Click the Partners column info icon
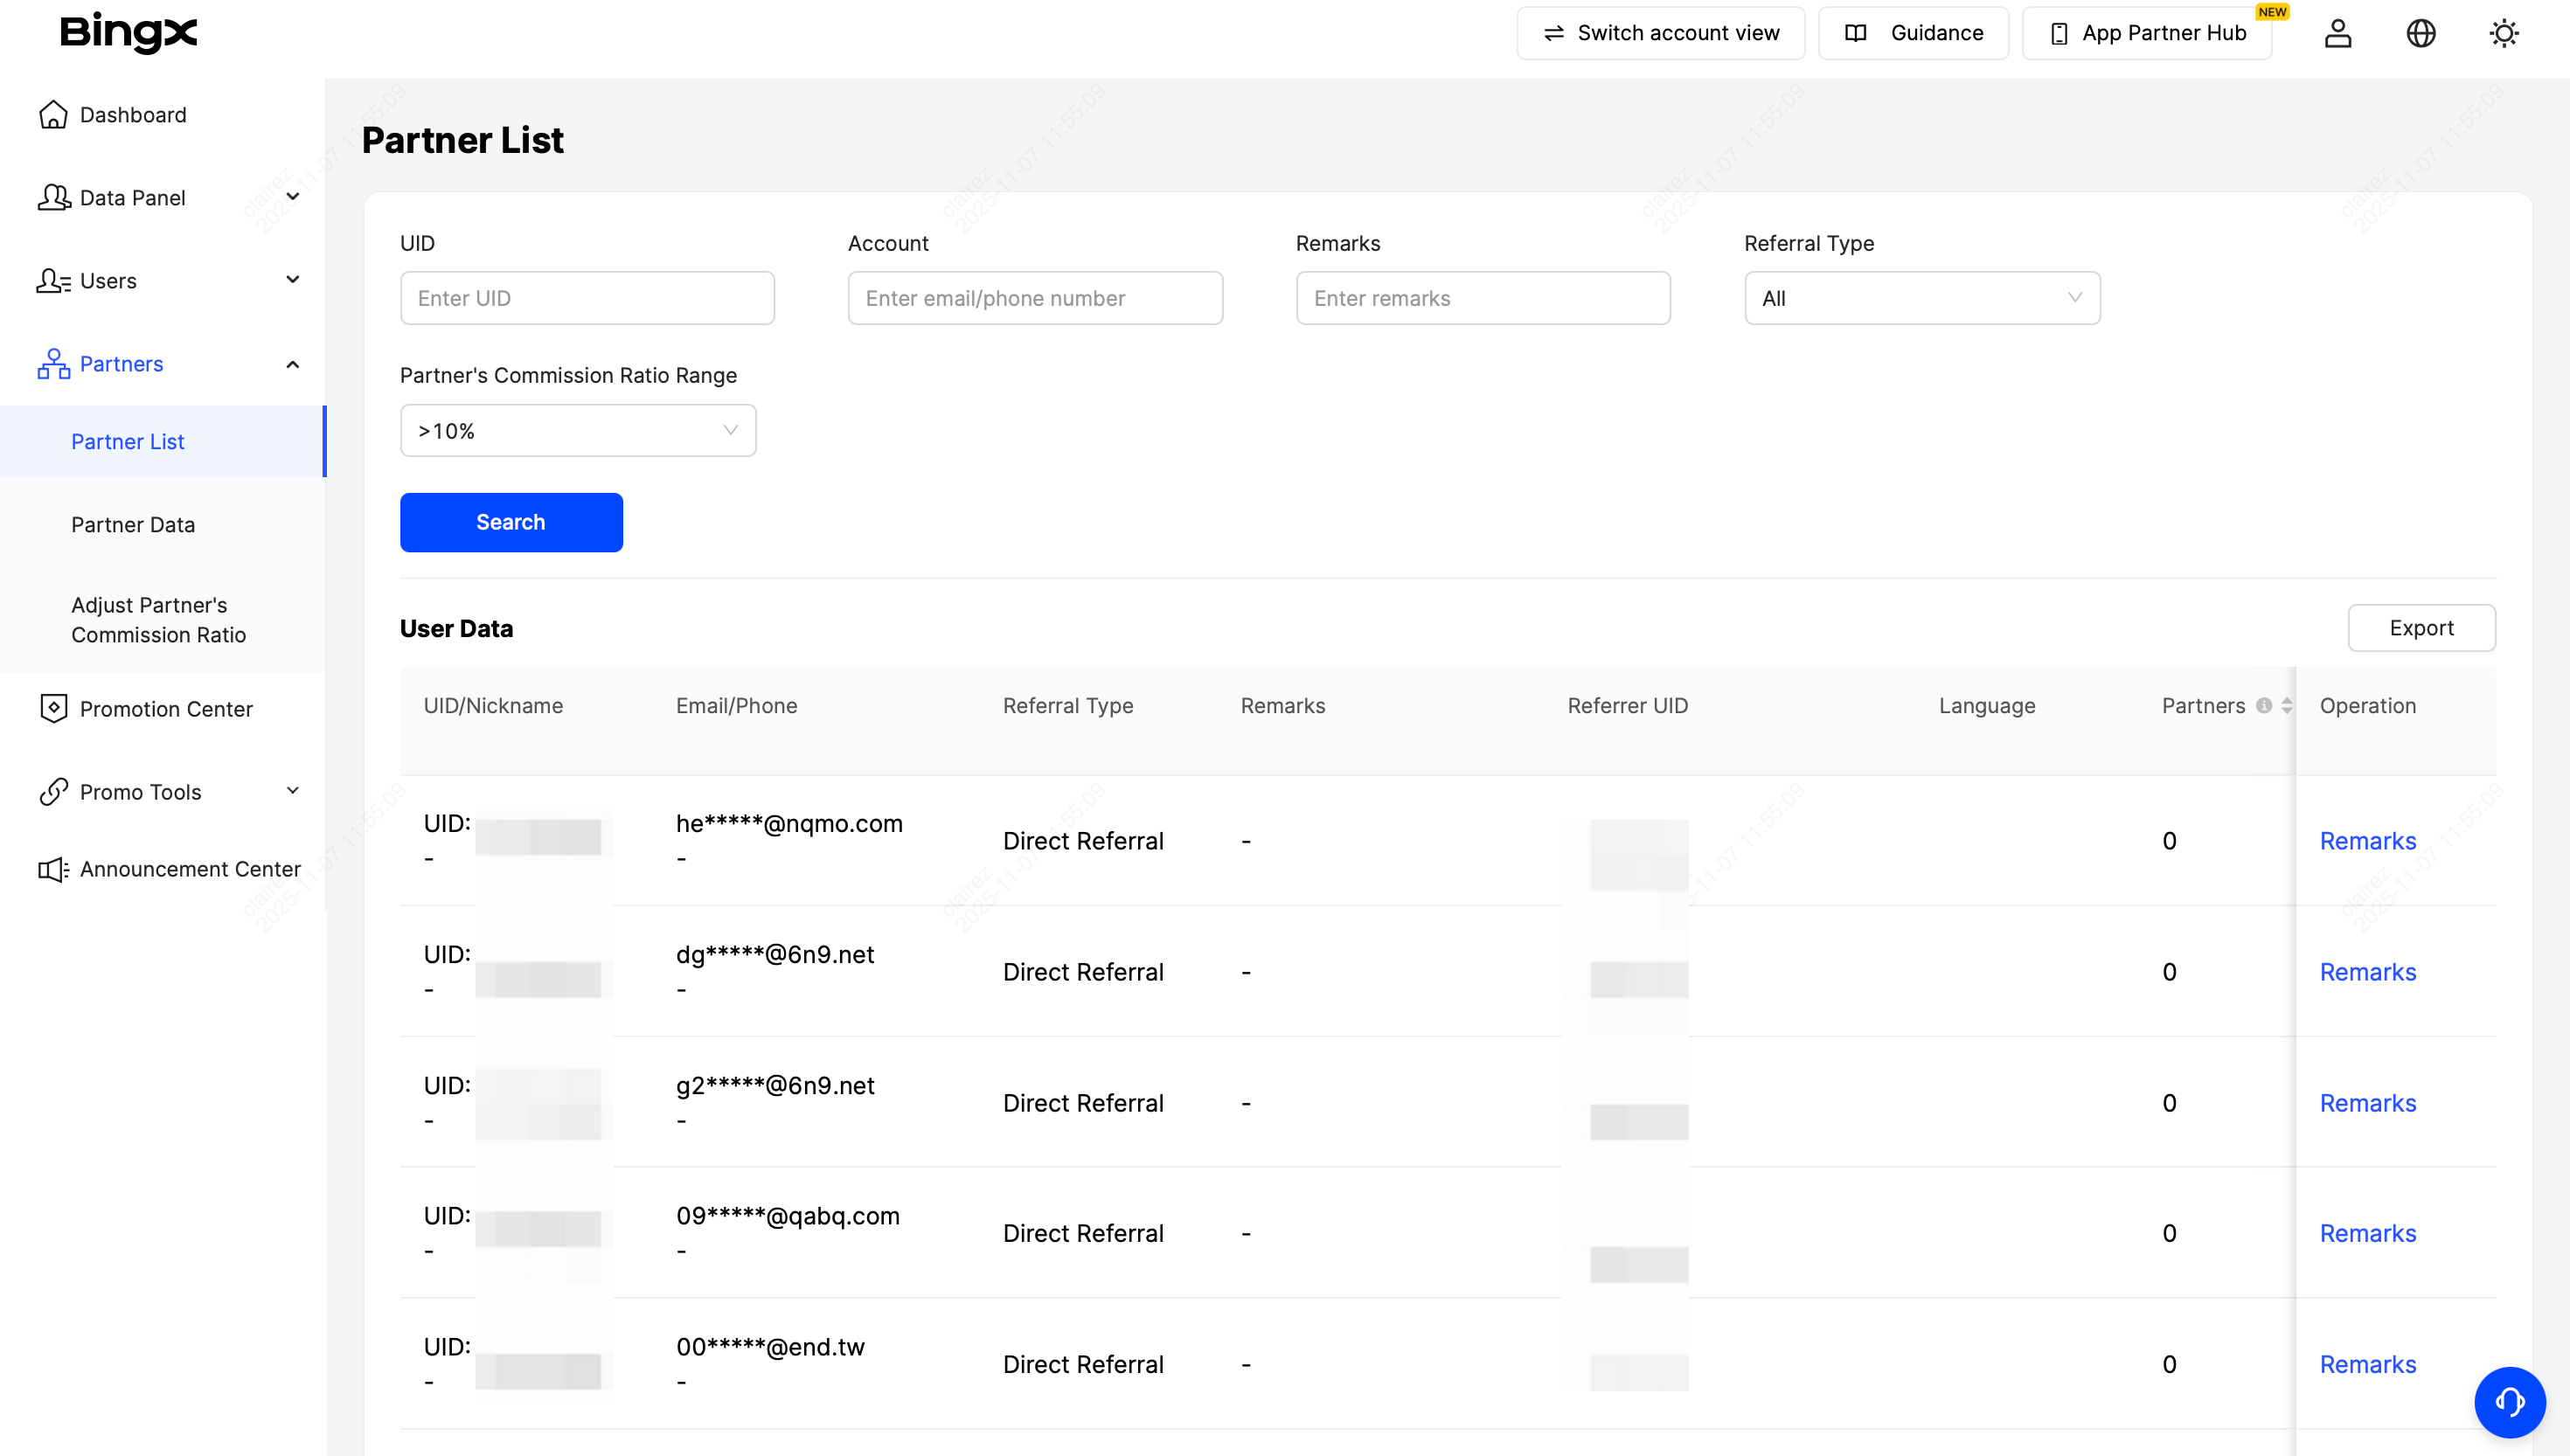The image size is (2570, 1456). click(2264, 706)
